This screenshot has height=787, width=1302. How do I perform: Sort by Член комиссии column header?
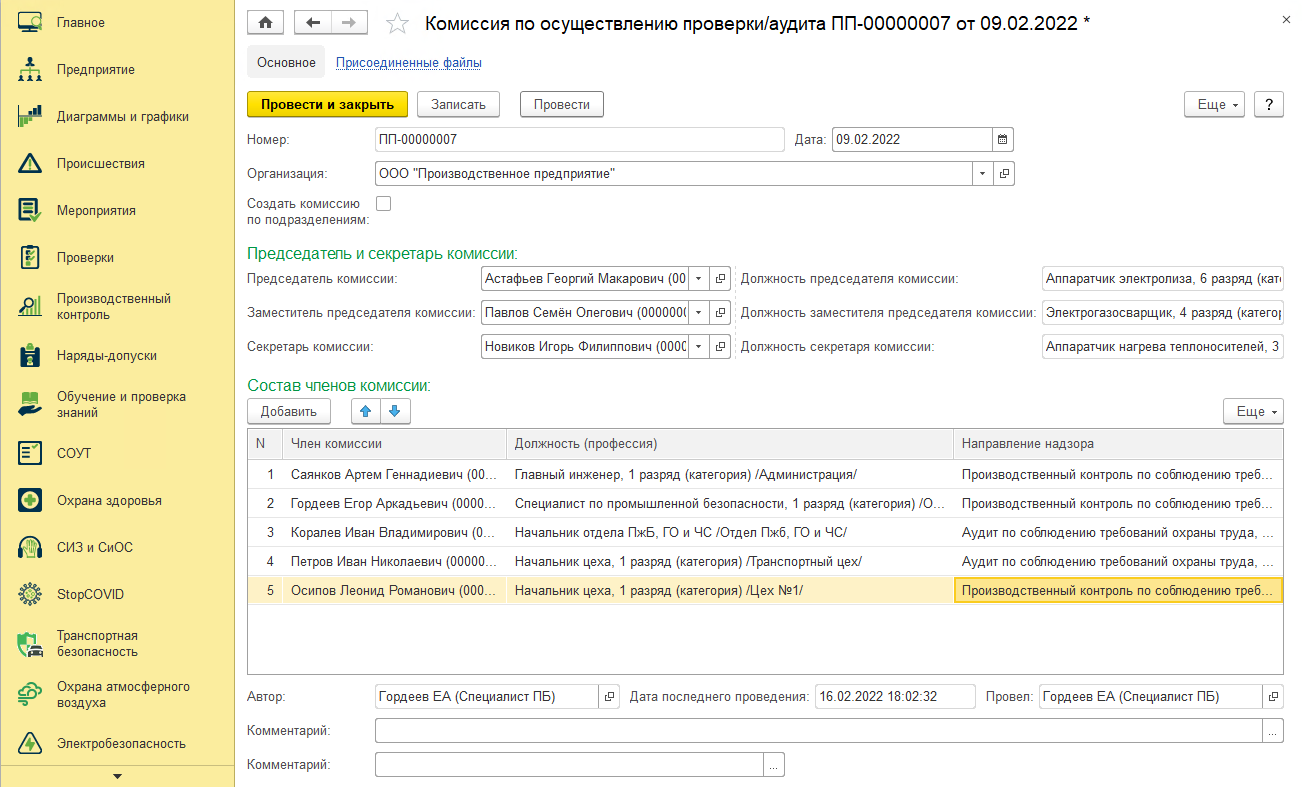click(x=394, y=444)
